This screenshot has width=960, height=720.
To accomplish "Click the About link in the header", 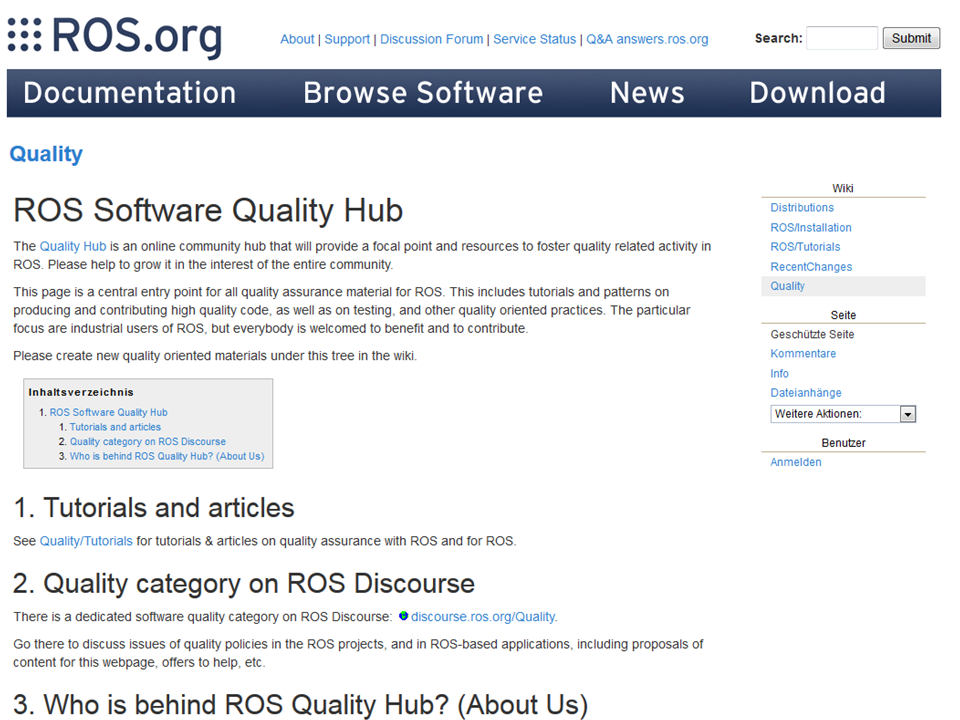I will click(x=297, y=39).
